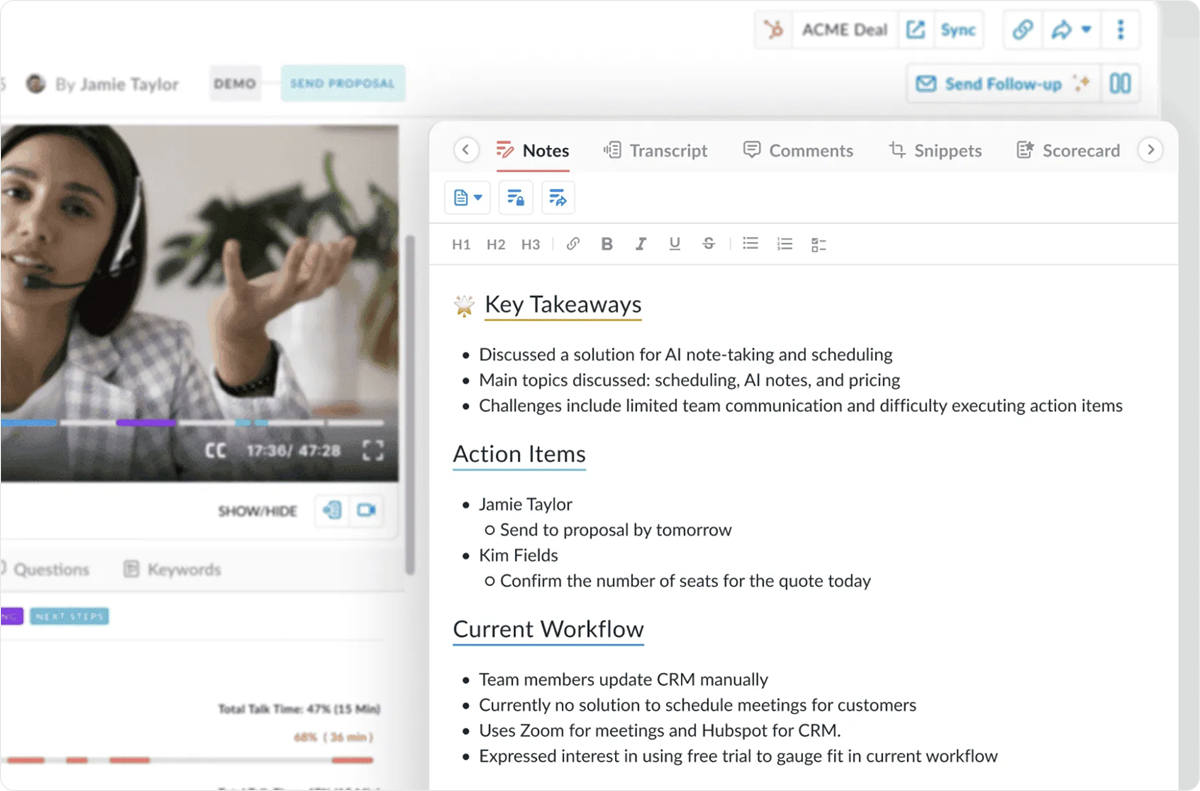
Task: Open the three-dot more options menu
Action: click(x=1120, y=30)
